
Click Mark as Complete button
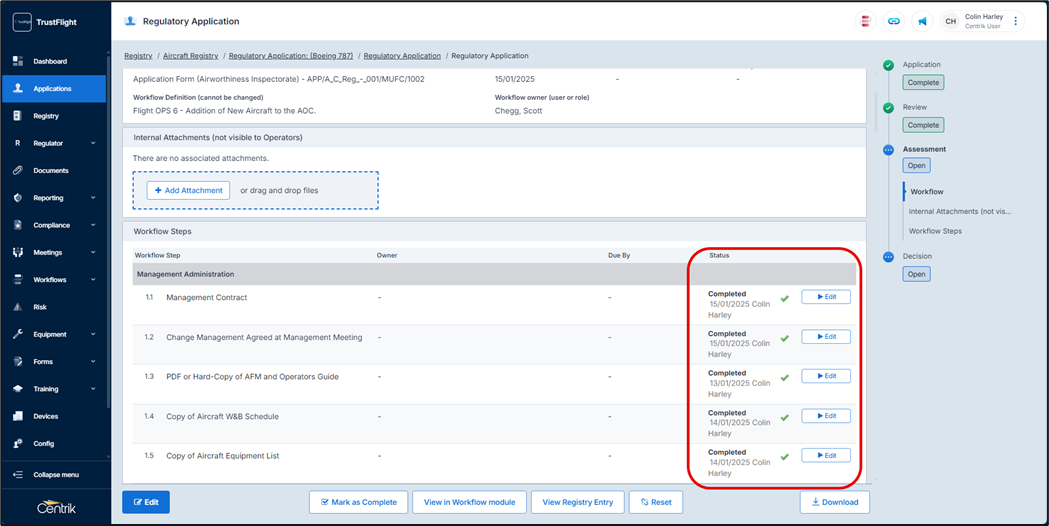tap(359, 502)
